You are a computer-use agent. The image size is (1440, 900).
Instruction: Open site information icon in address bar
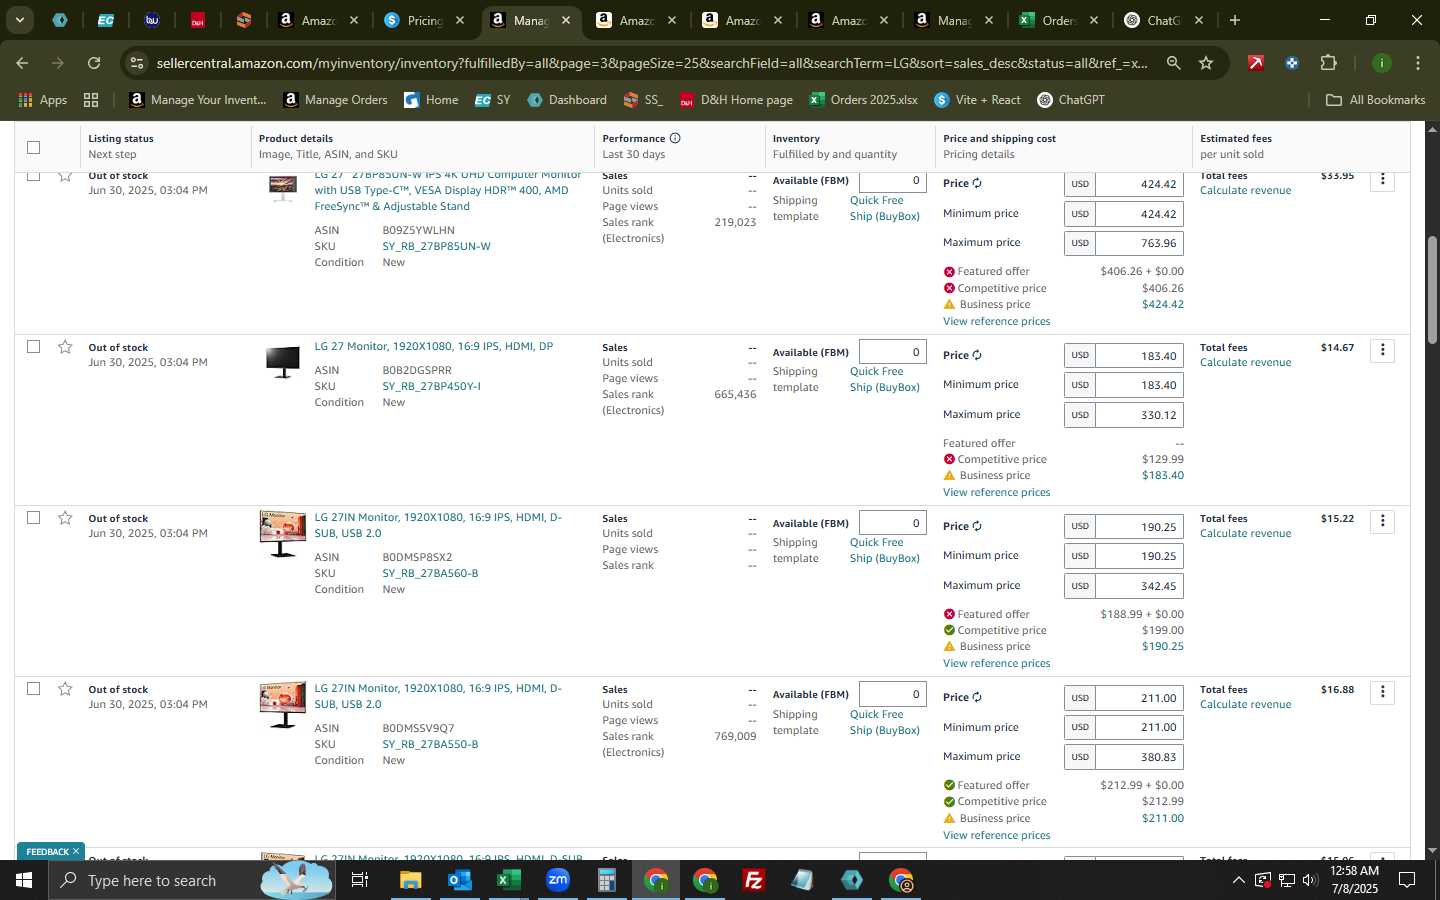pos(137,63)
